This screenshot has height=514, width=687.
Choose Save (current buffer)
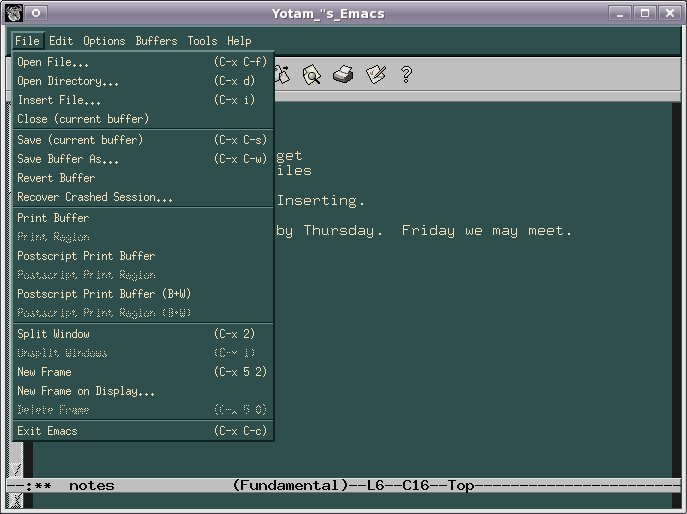tap(143, 140)
